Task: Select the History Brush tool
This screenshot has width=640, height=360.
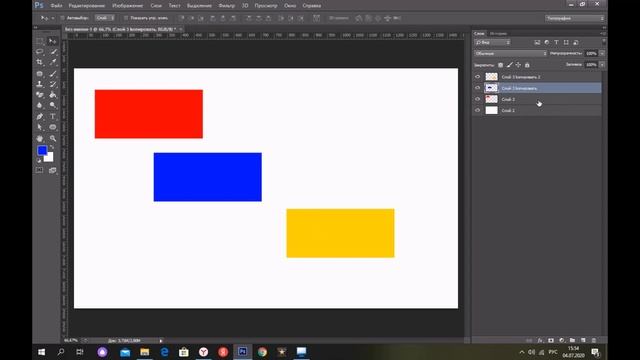Action: pyautogui.click(x=53, y=84)
